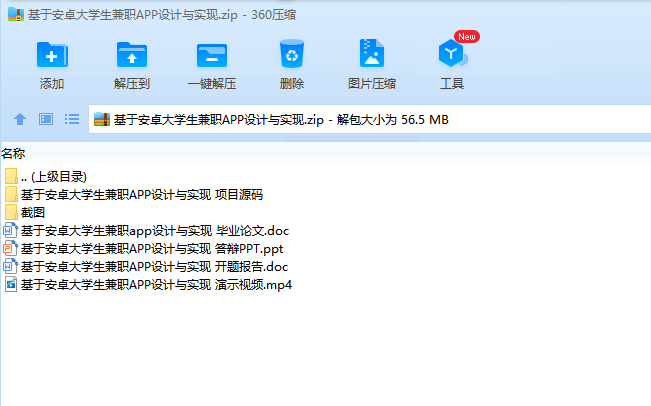Click the Word icon of 开题报告.doc
The image size is (651, 406).
[x=10, y=267]
